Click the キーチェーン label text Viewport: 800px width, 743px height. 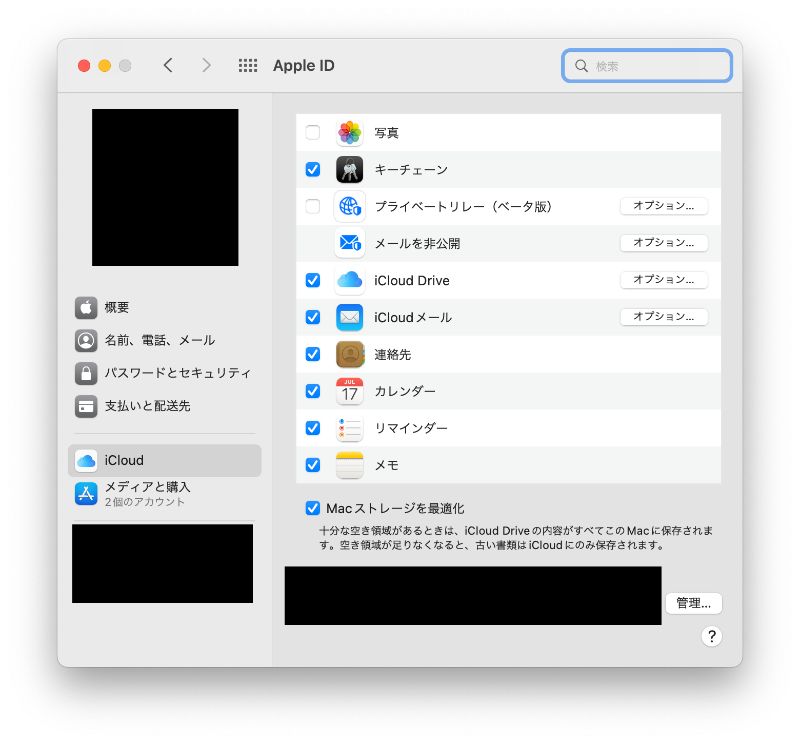pyautogui.click(x=411, y=169)
